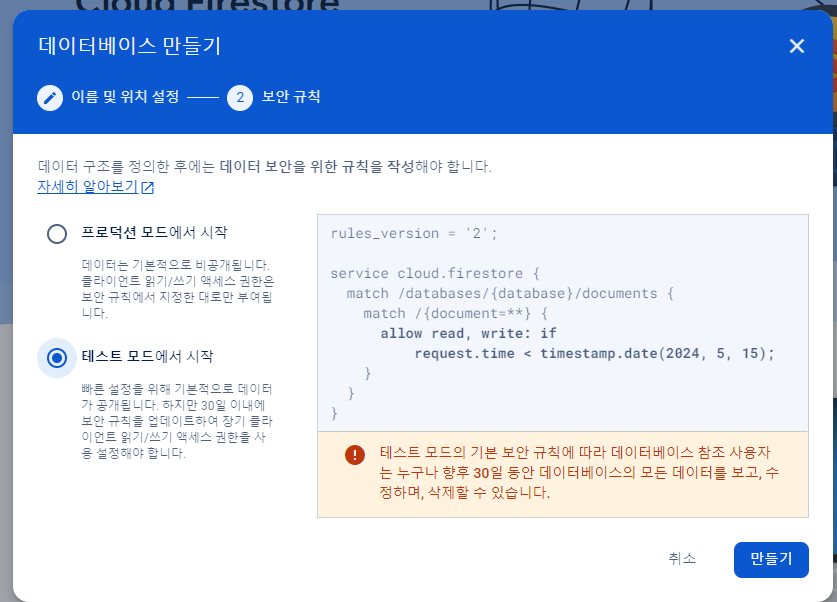Click the pencil edit icon for step one

50,98
